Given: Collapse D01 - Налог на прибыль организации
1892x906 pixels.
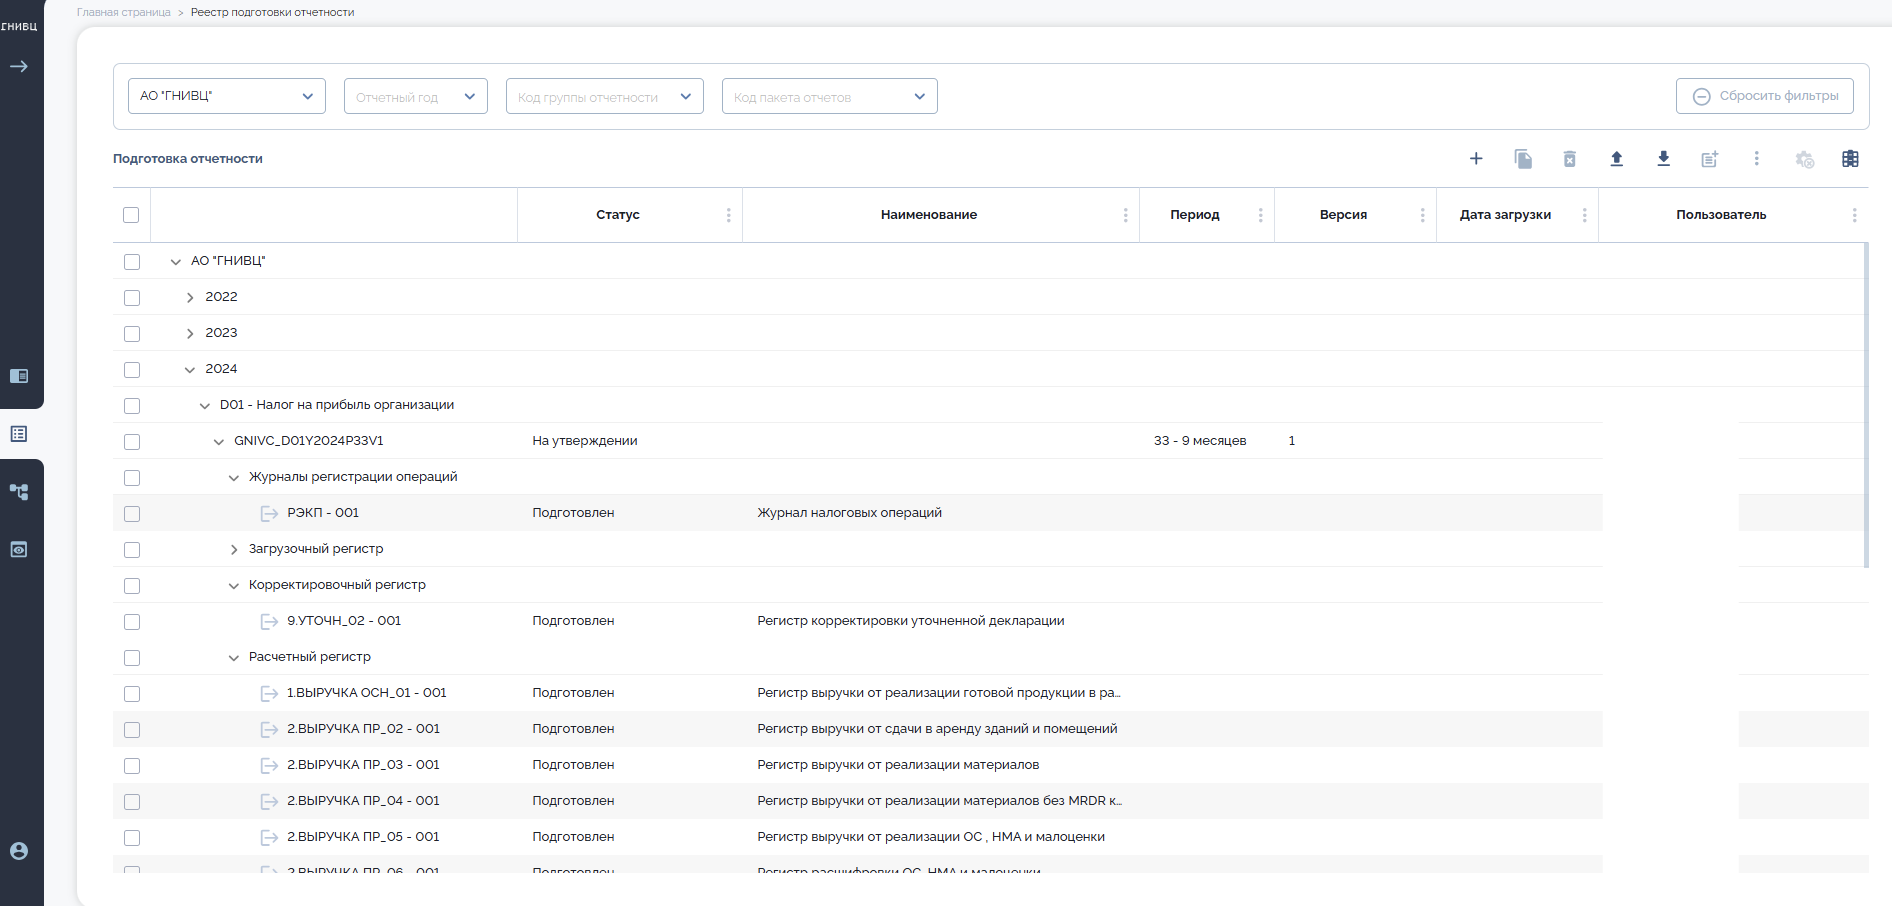Looking at the screenshot, I should pos(205,406).
